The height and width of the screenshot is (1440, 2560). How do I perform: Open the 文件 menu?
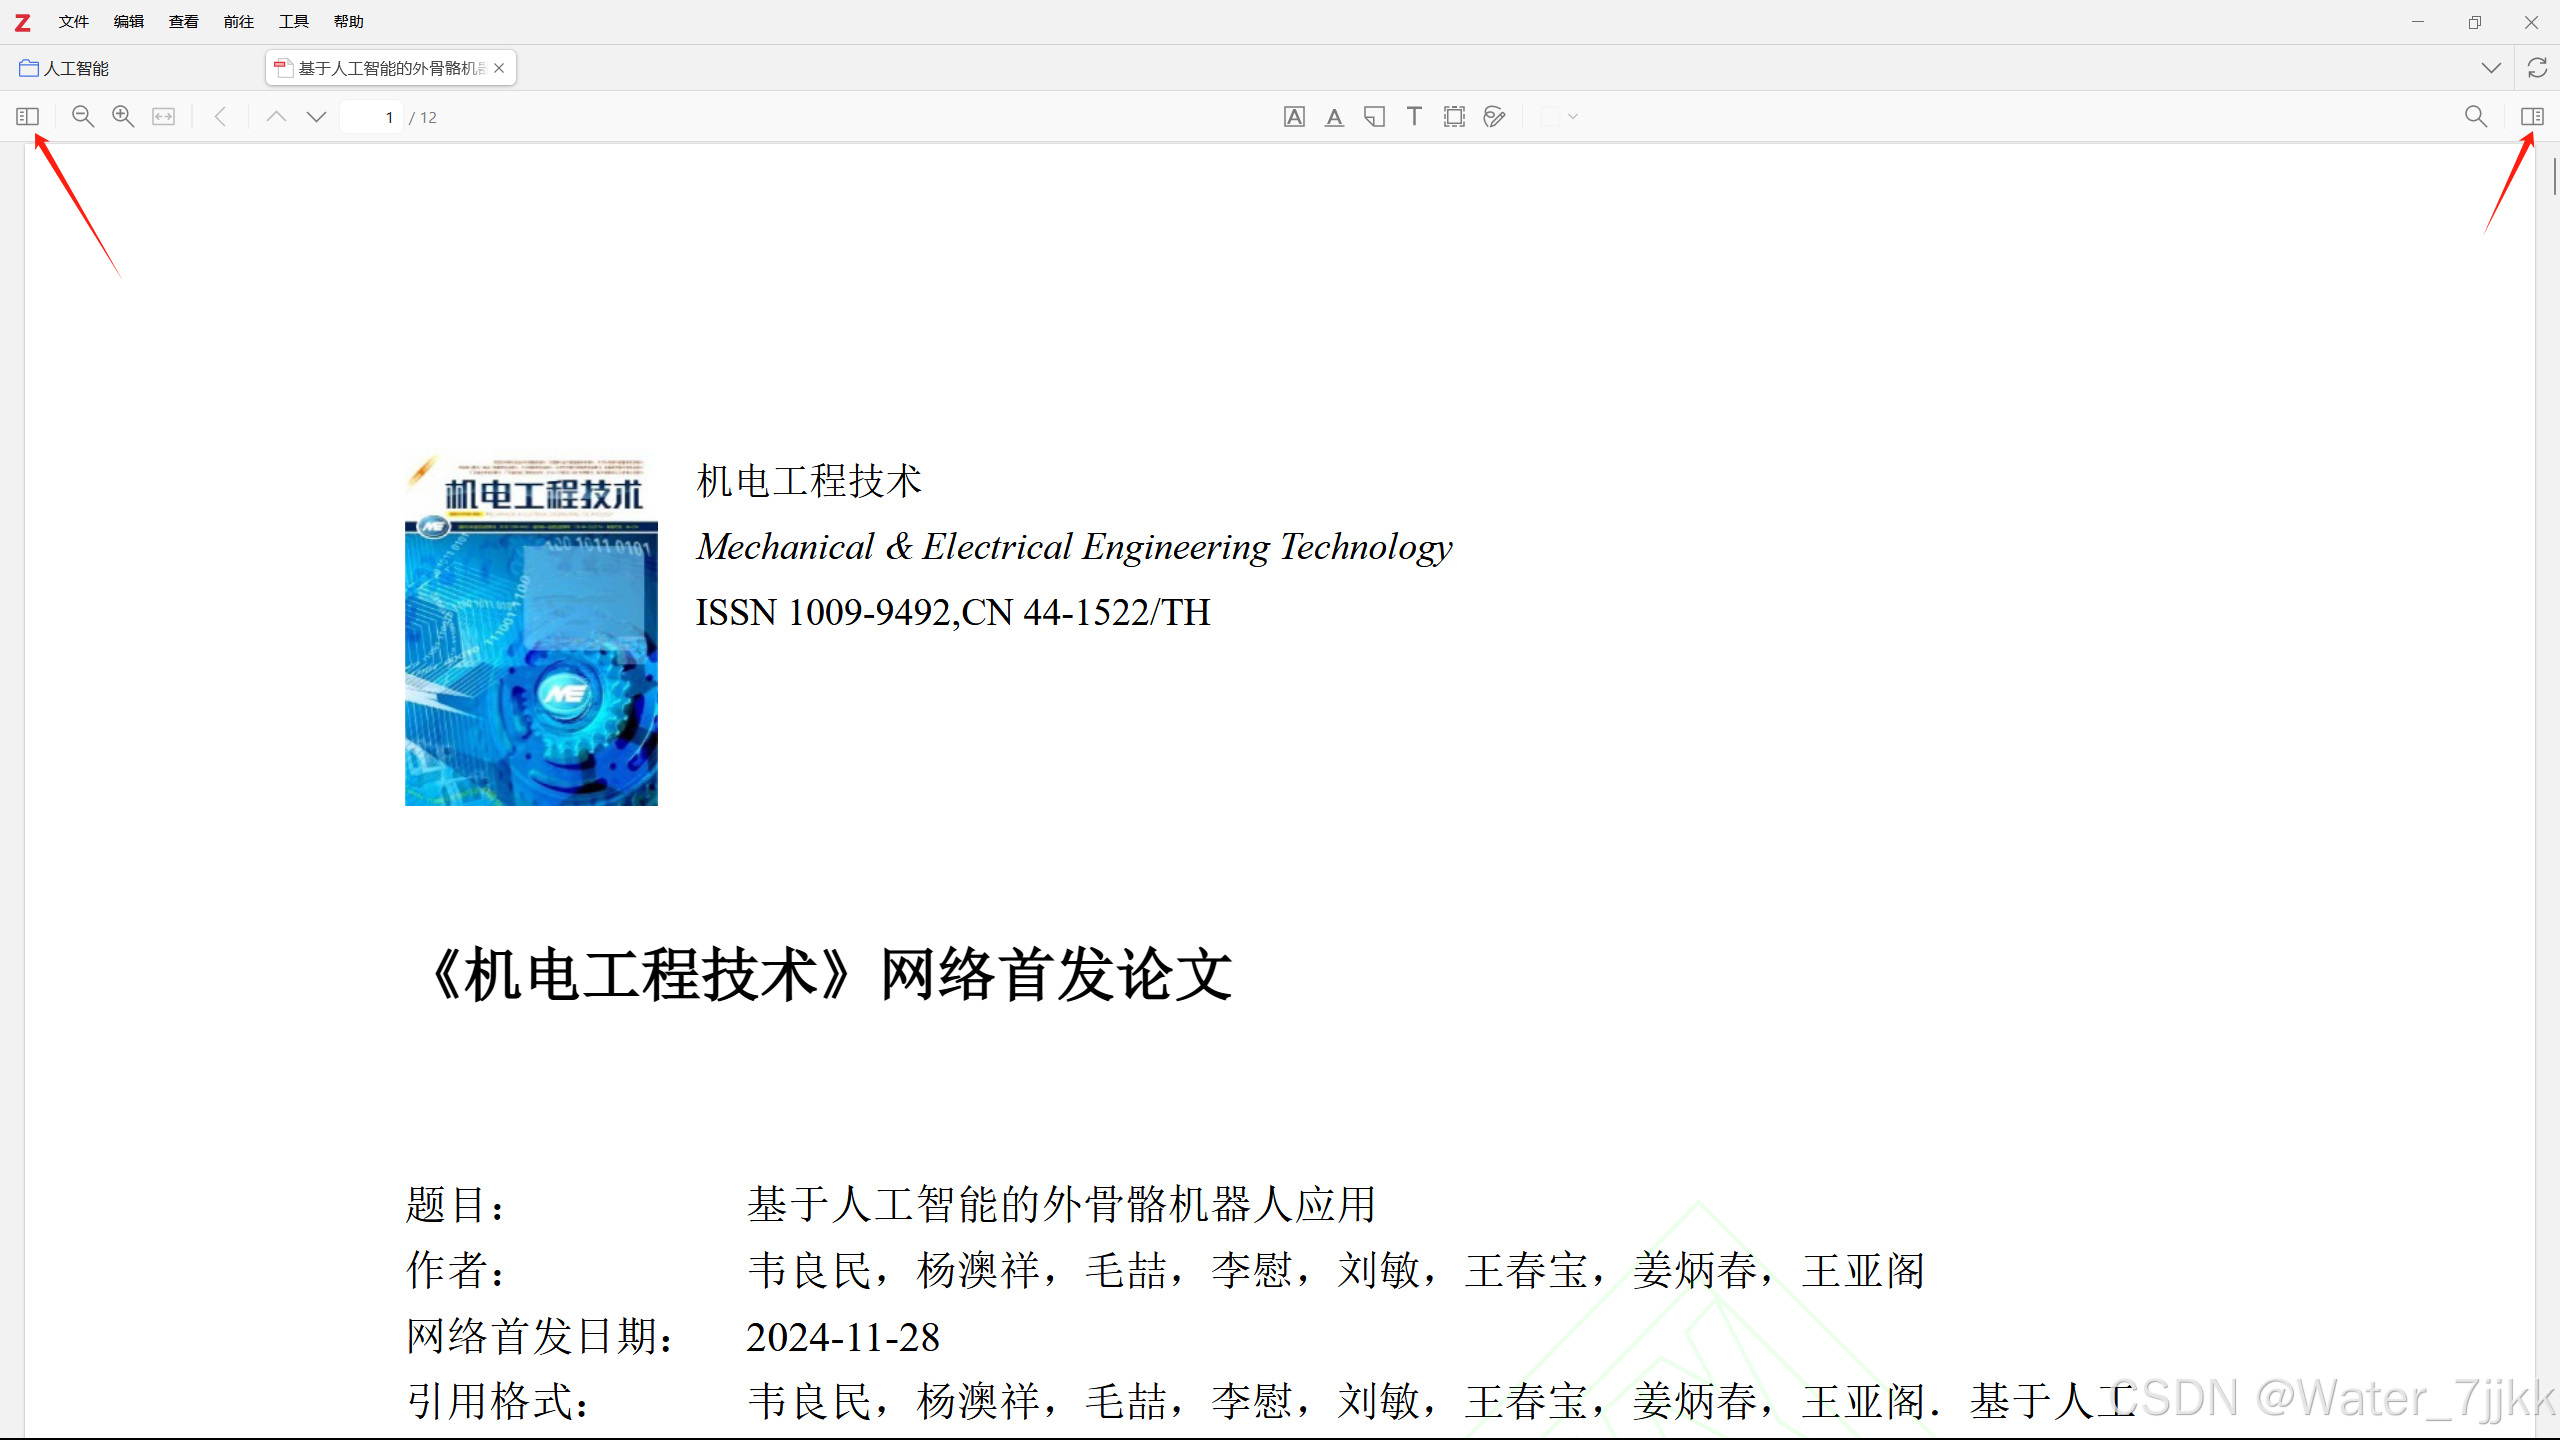tap(73, 21)
